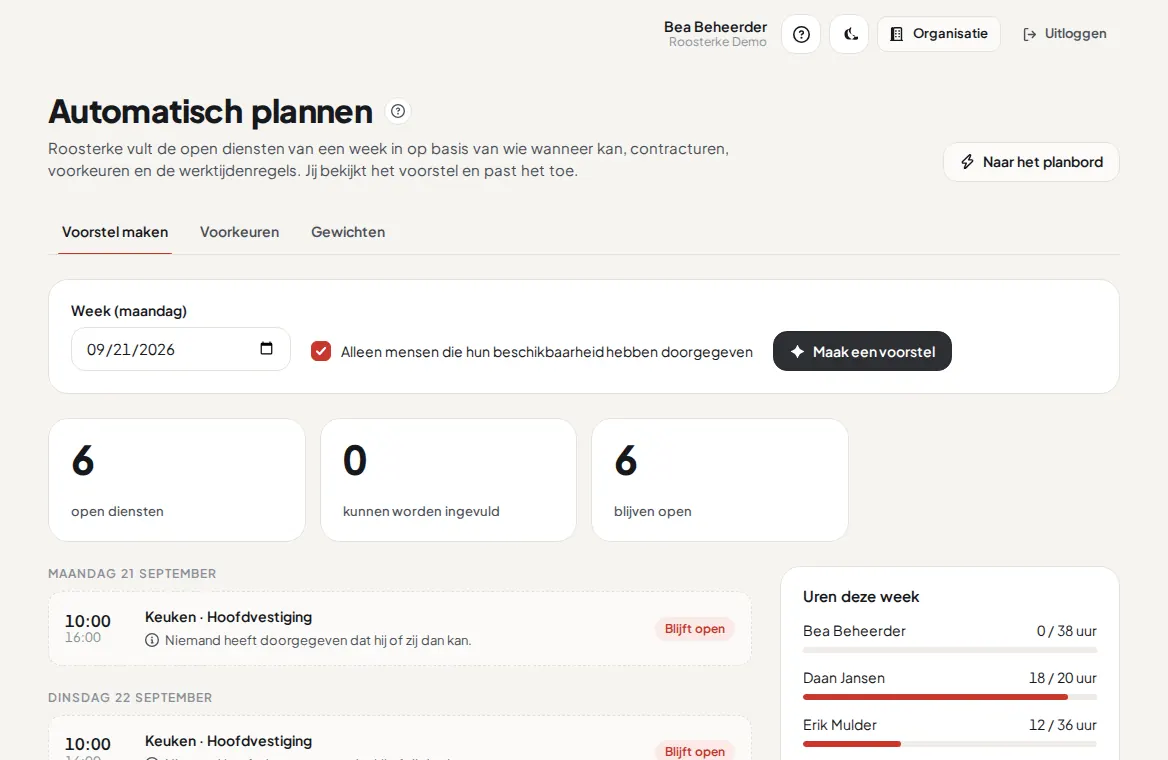Click the lightning icon on Naar het planbord

tap(967, 162)
